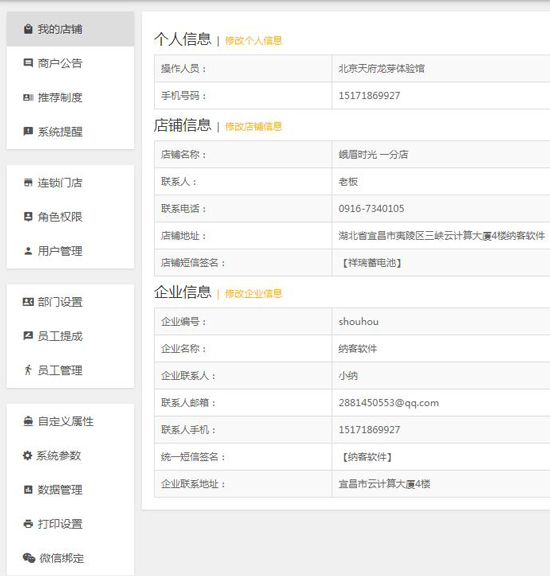The width and height of the screenshot is (550, 576).
Task: Click the chart icon beside 员工提成
Action: tap(28, 336)
